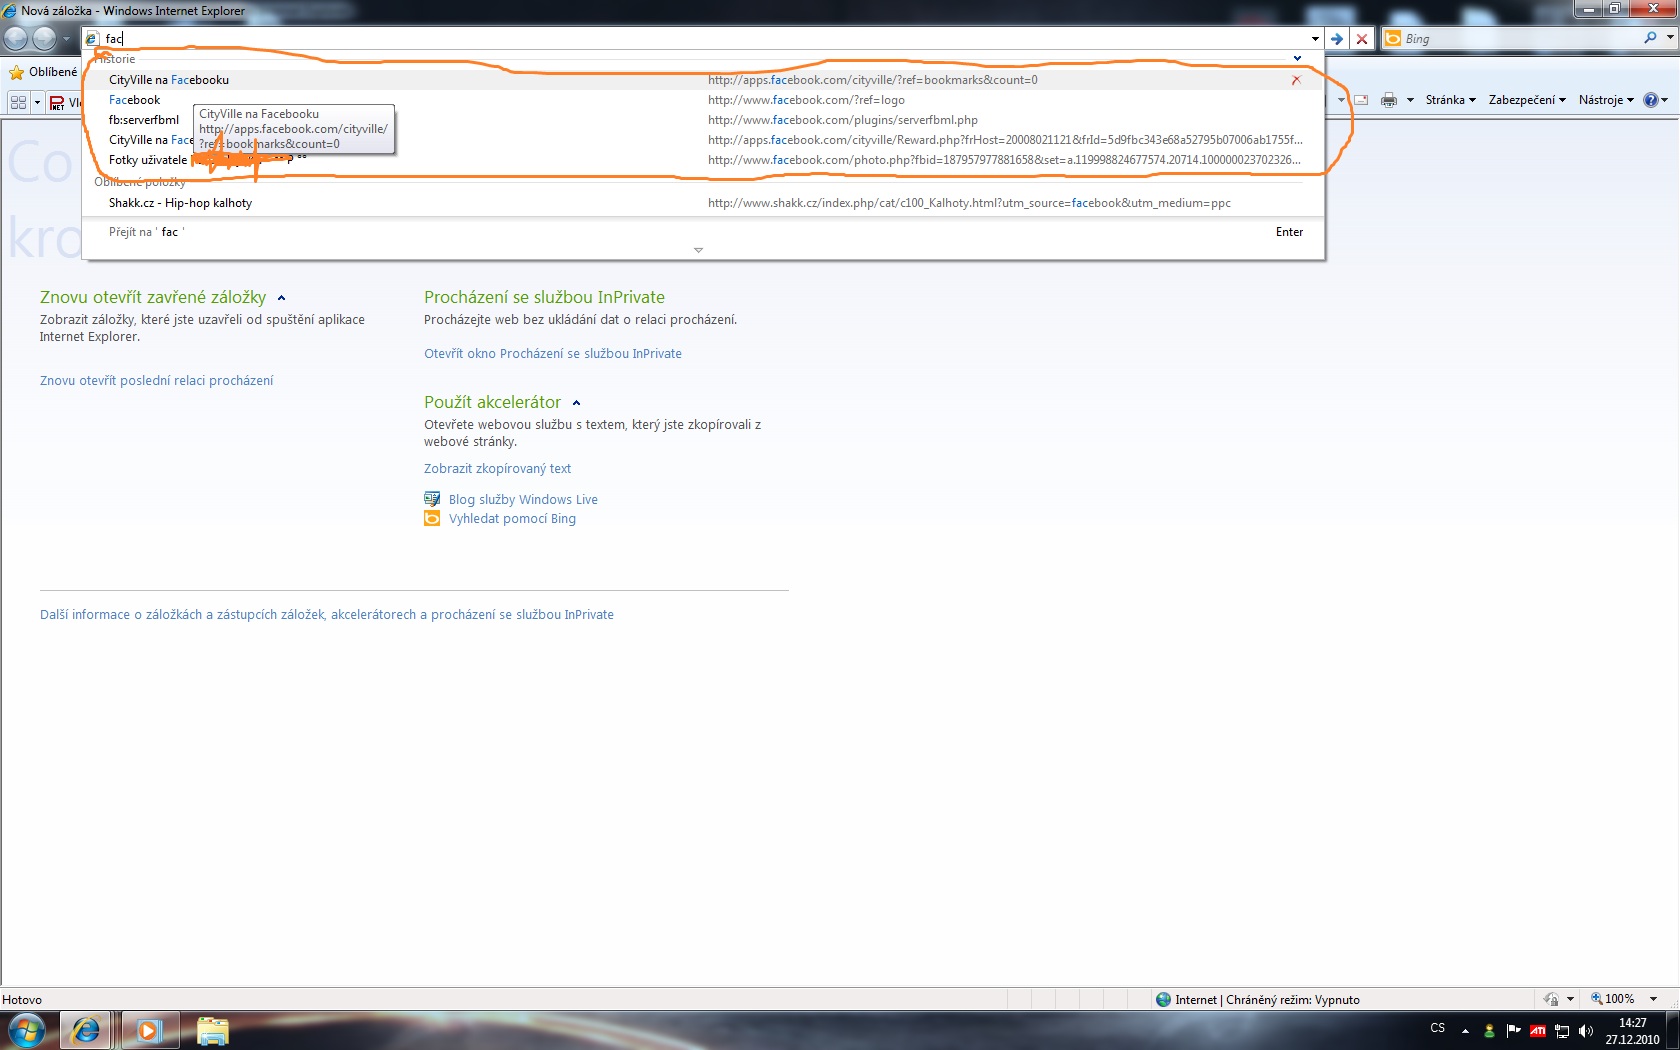Click the page icon in the address bar
Viewport: 1680px width, 1050px height.
(x=93, y=39)
